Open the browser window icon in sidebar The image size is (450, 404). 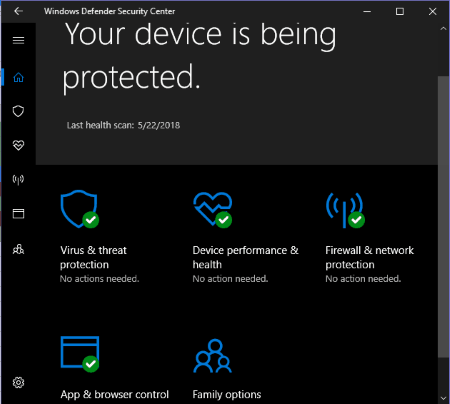click(x=18, y=214)
